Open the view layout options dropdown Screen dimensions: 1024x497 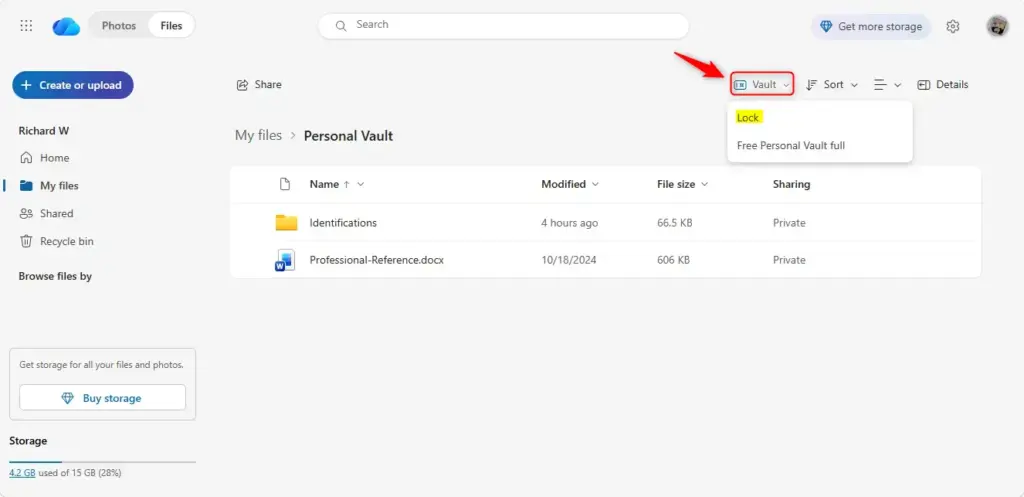(x=888, y=84)
